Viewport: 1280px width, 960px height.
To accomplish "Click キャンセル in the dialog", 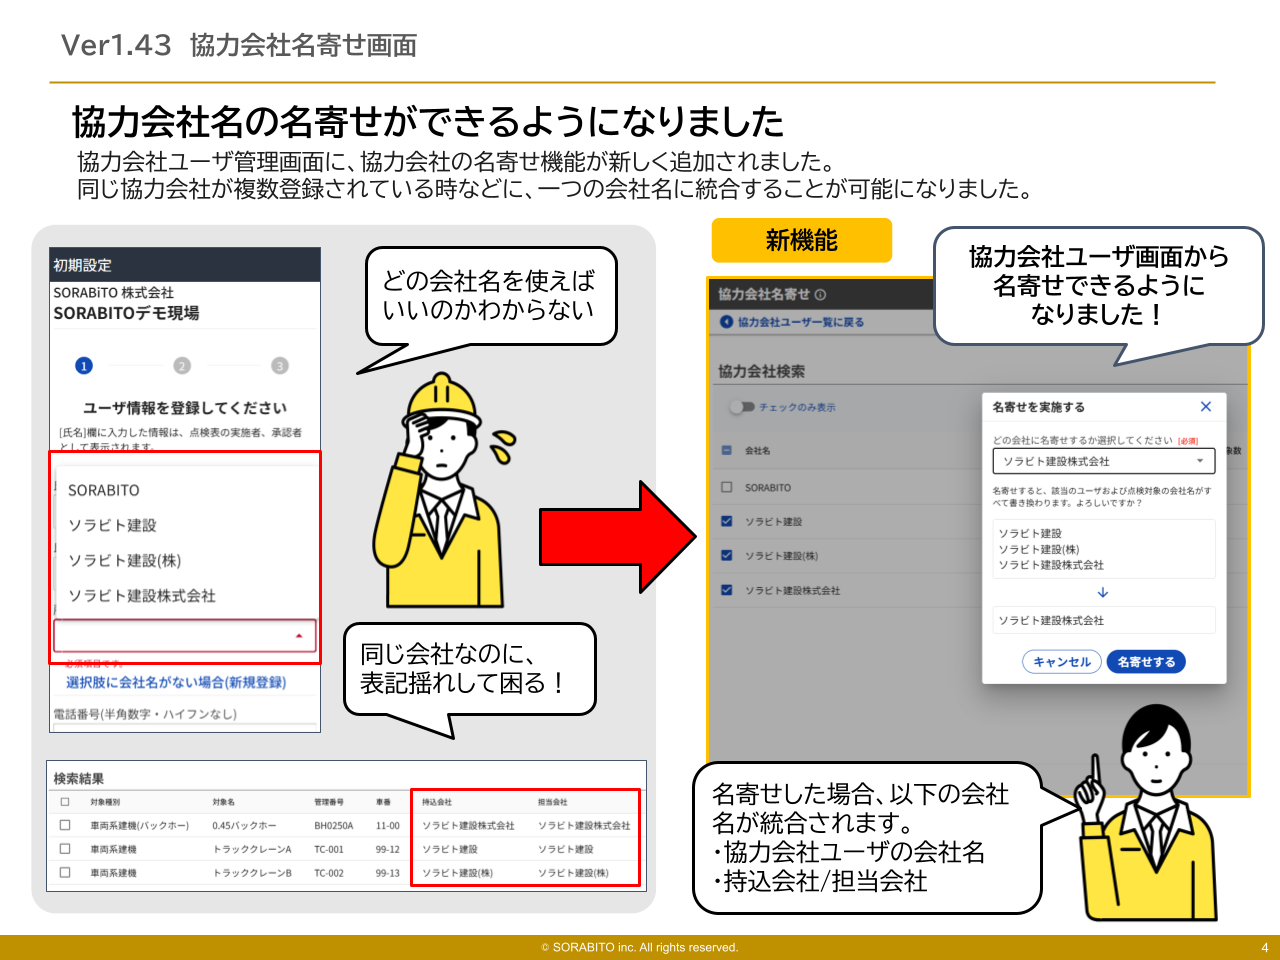I will pos(1062,661).
